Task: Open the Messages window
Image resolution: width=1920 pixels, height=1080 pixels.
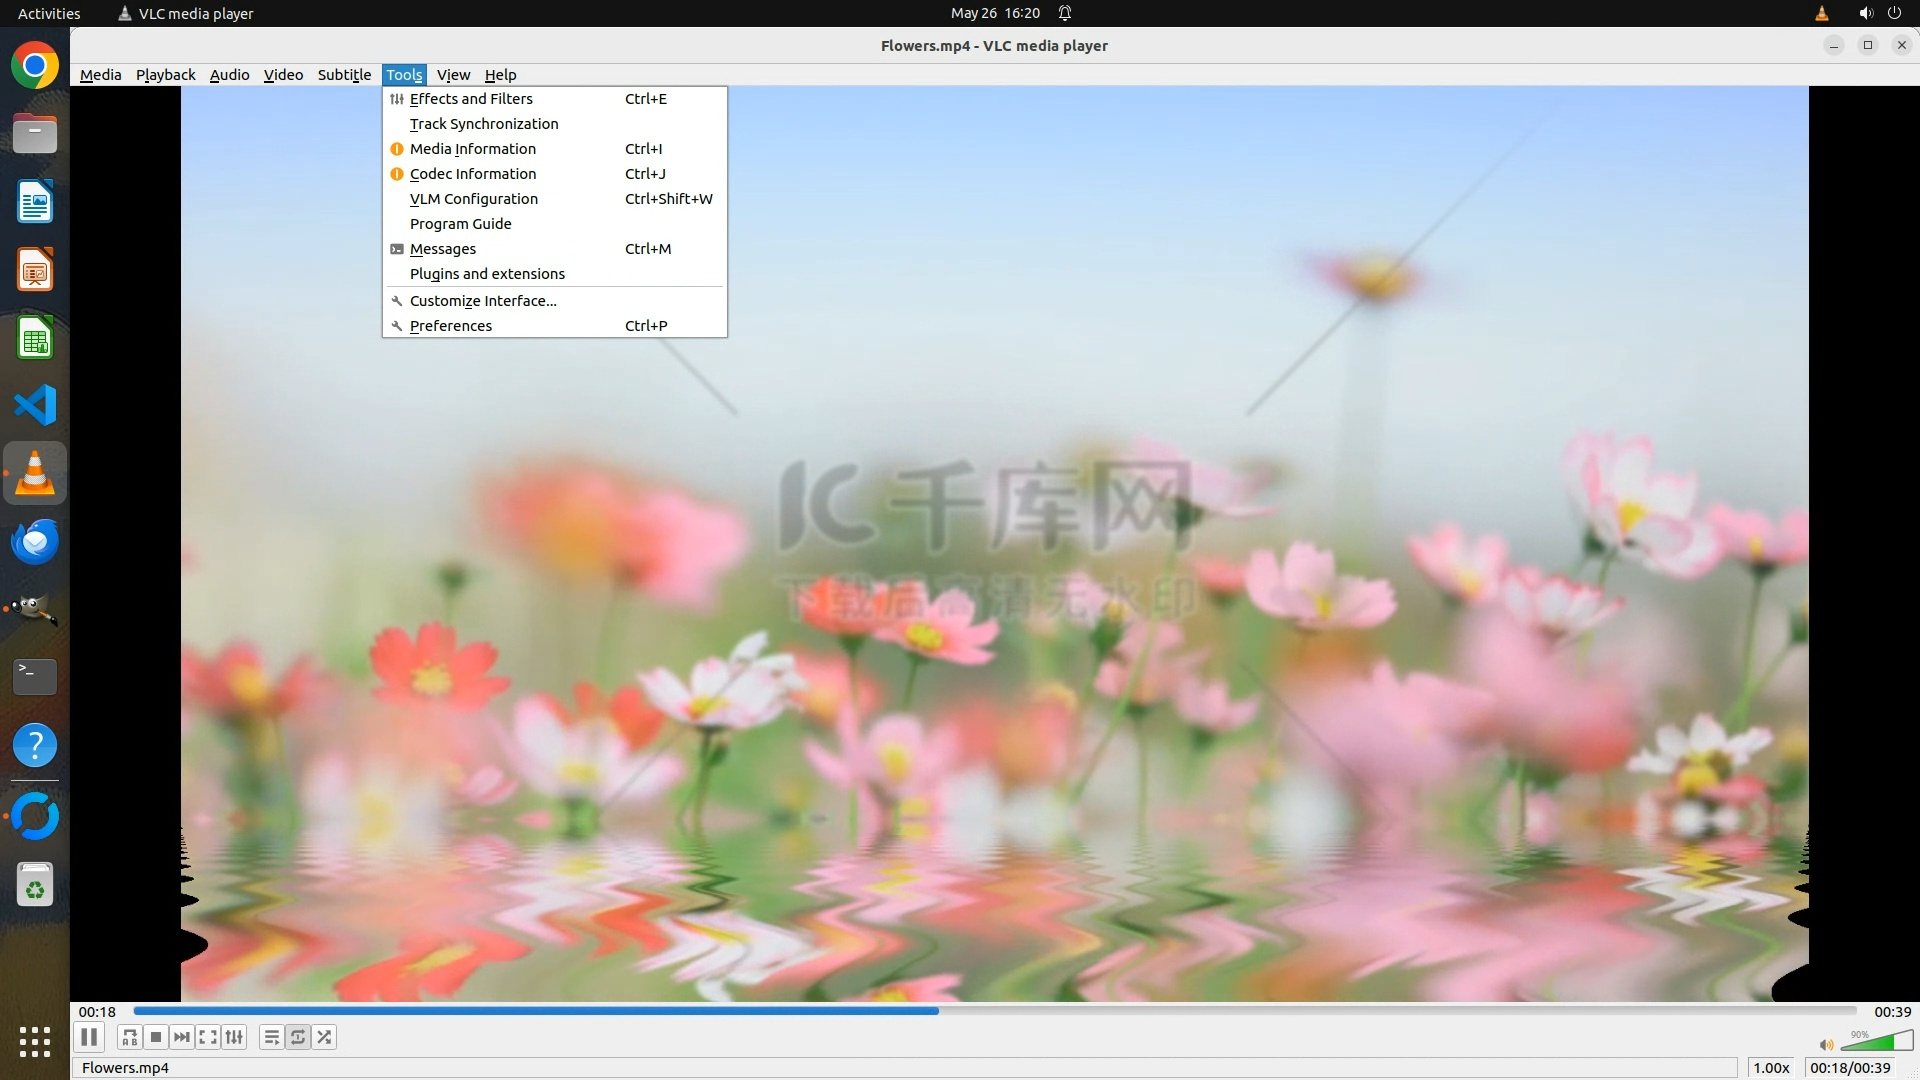Action: point(443,249)
